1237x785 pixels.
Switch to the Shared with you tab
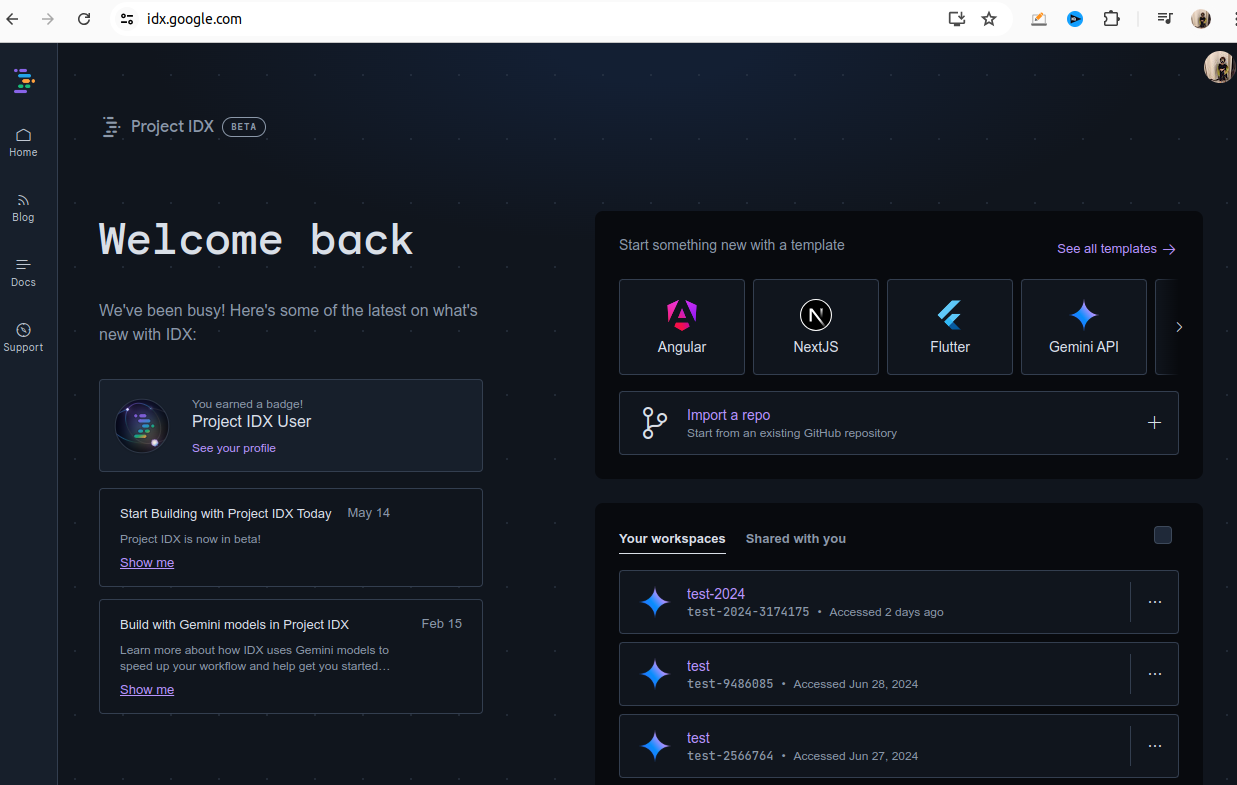(795, 538)
